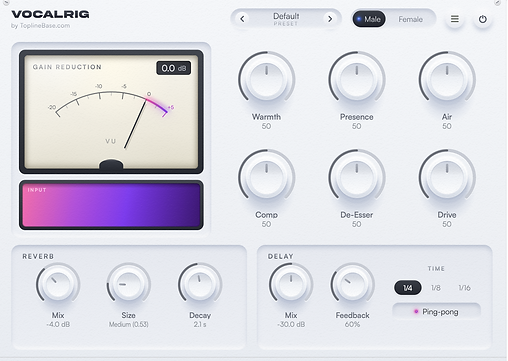The image size is (508, 361).
Task: Click the Air value 50
Action: point(447,126)
